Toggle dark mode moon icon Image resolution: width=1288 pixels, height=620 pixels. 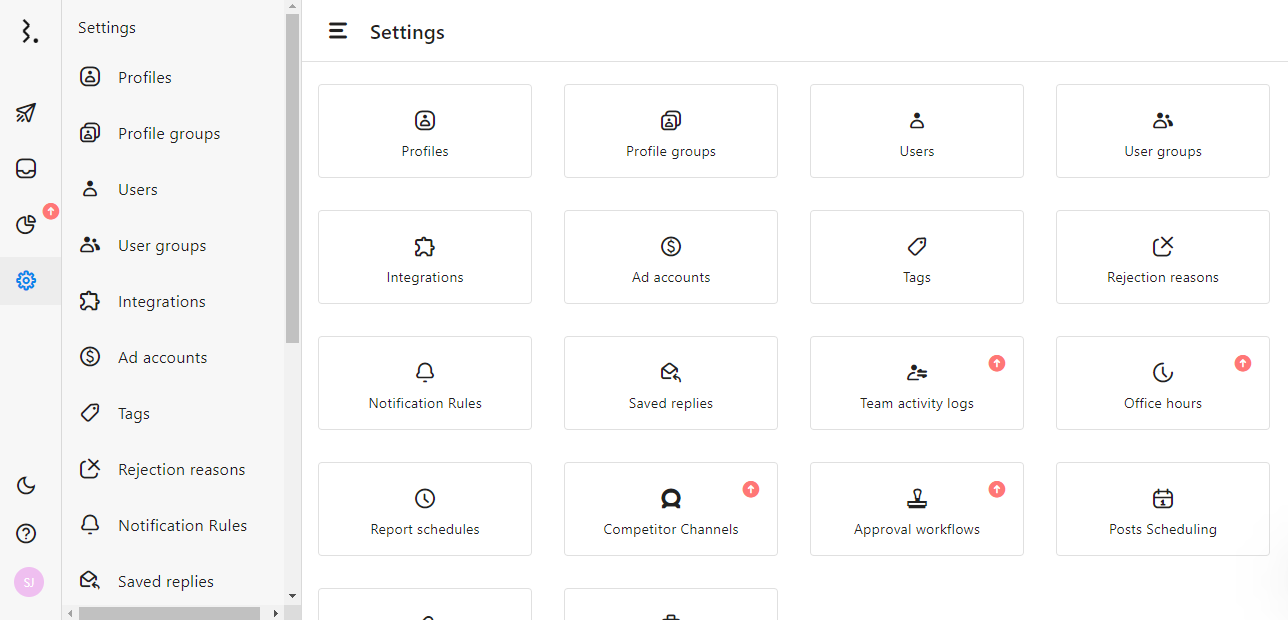coord(27,486)
